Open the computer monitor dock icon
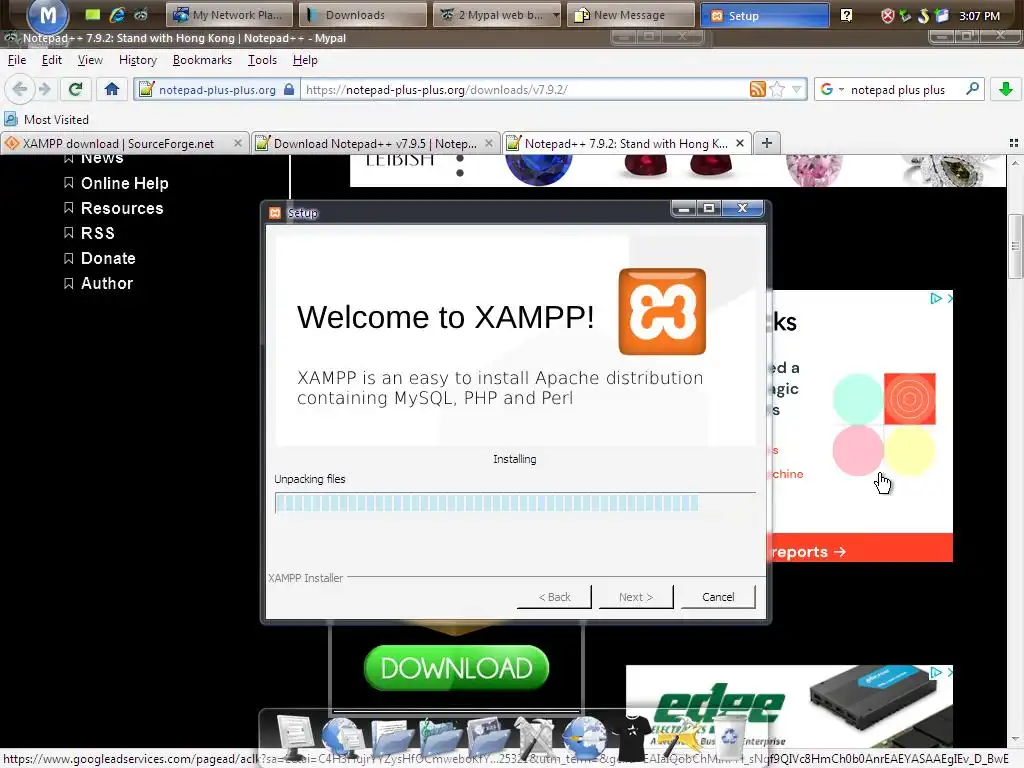 (x=294, y=738)
